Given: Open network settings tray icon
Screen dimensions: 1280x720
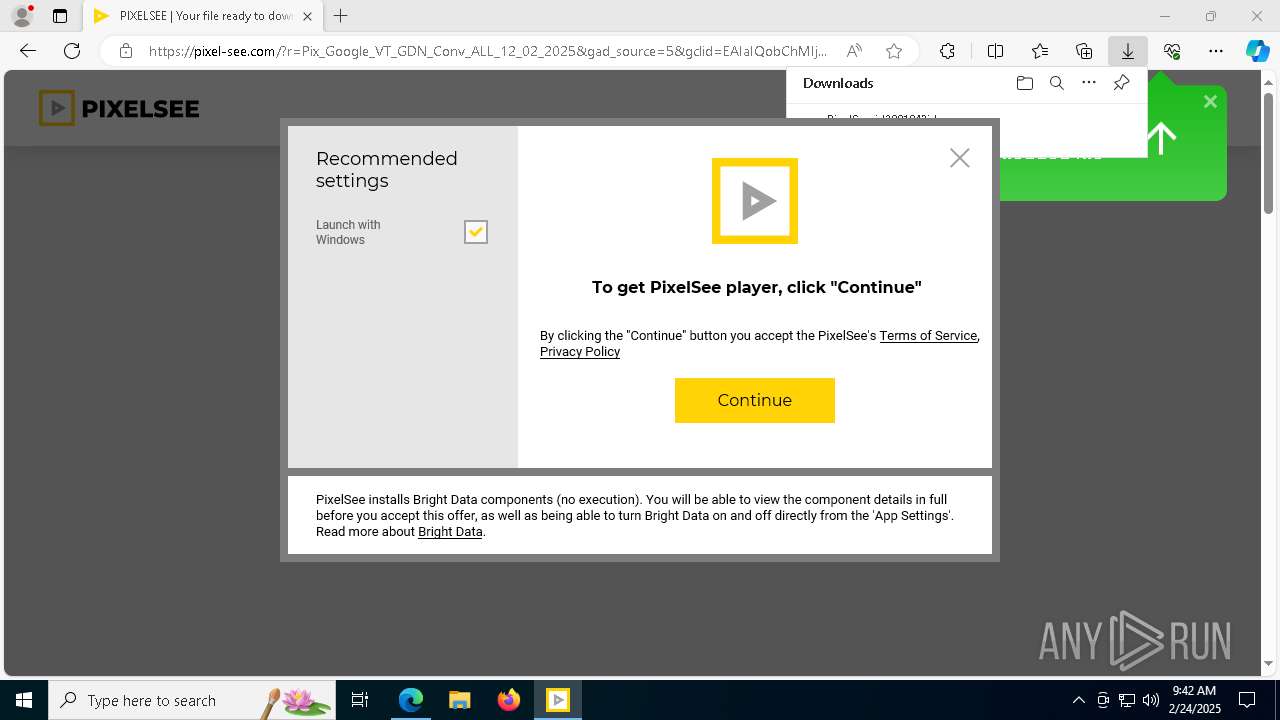Looking at the screenshot, I should click(1126, 700).
